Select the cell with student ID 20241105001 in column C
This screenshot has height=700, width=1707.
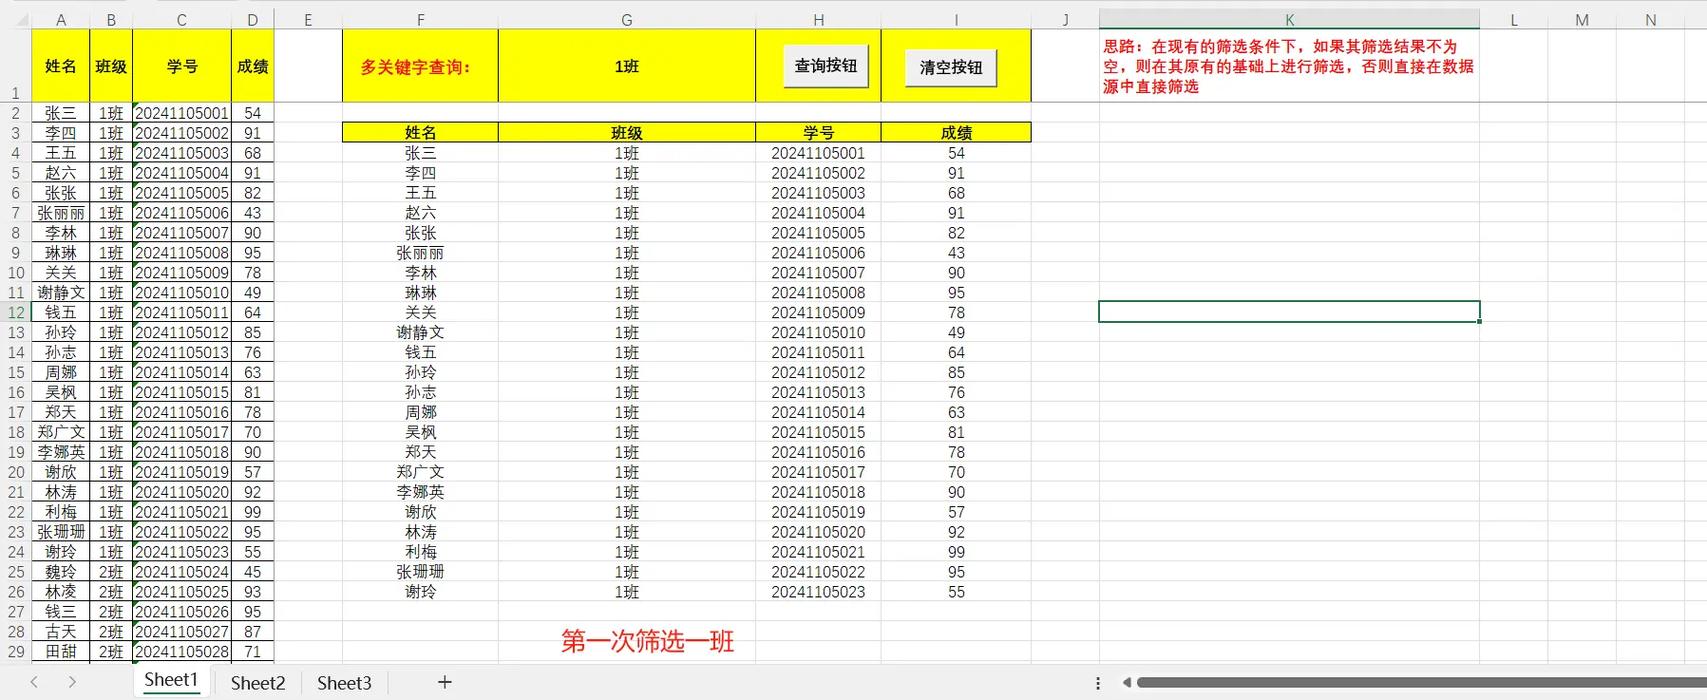pyautogui.click(x=182, y=114)
